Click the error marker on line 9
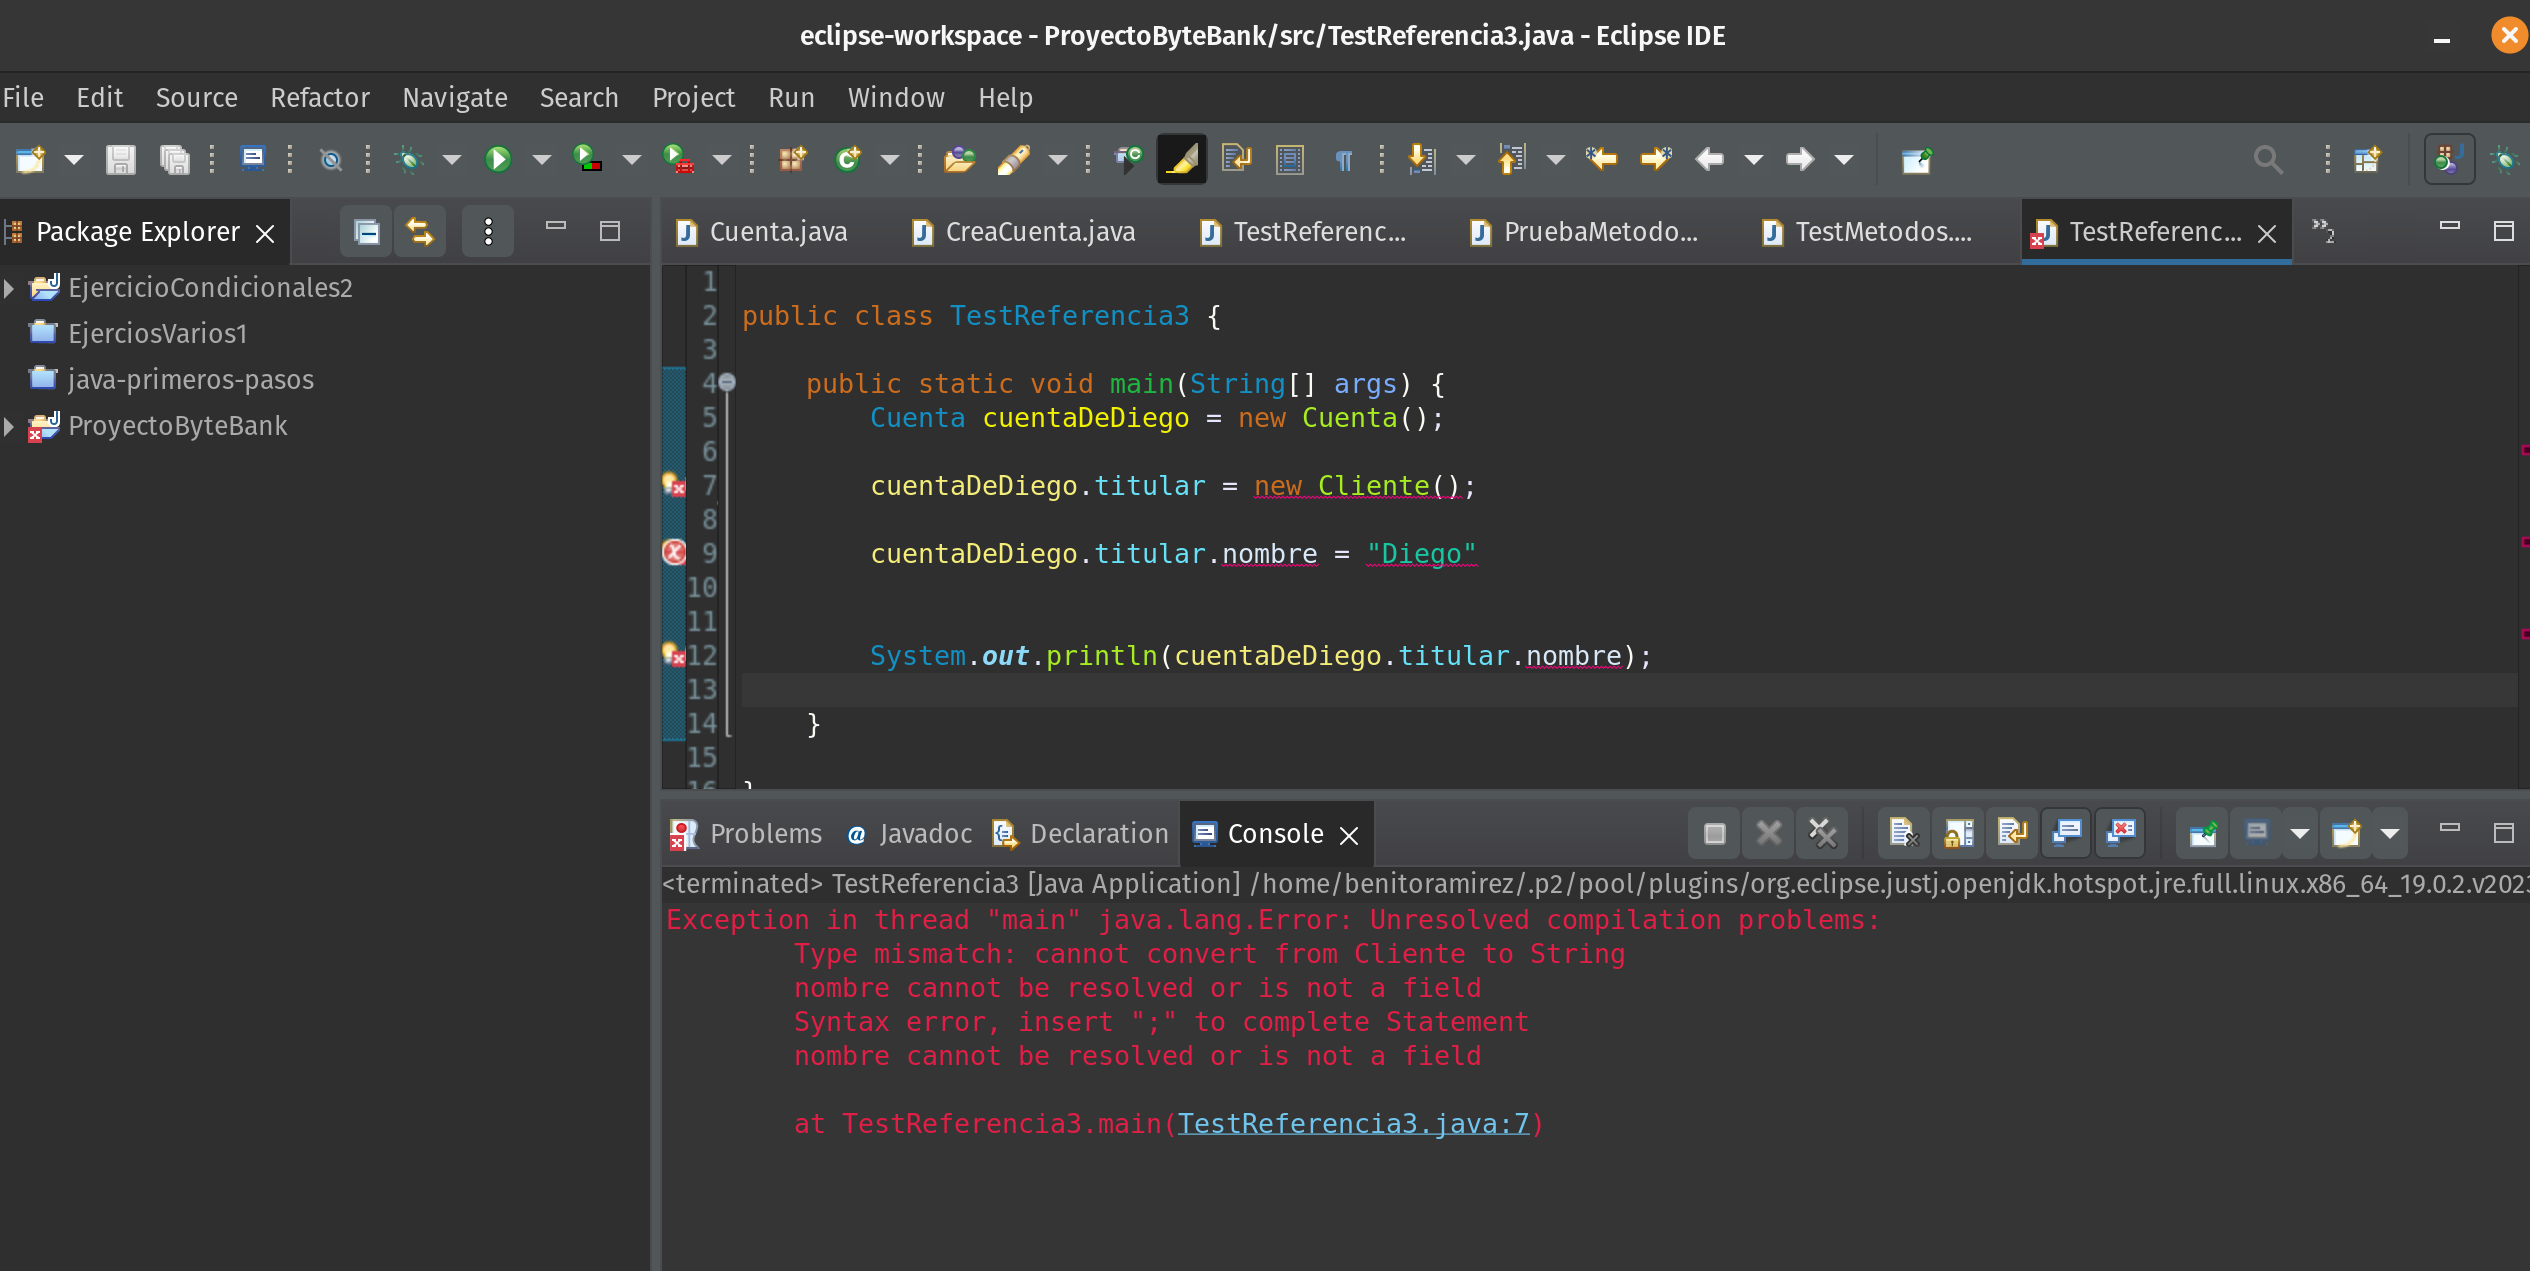Image resolution: width=2530 pixels, height=1271 pixels. pos(675,552)
